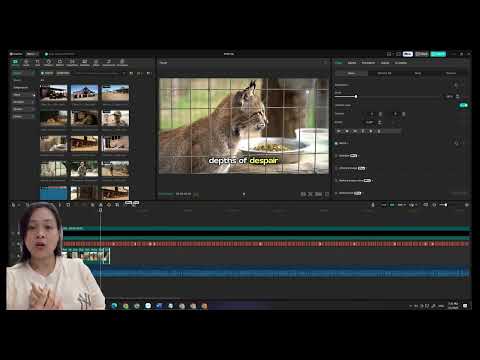Image resolution: width=480 pixels, height=360 pixels.
Task: Switch to the Video tab in inspector
Action: tap(339, 63)
